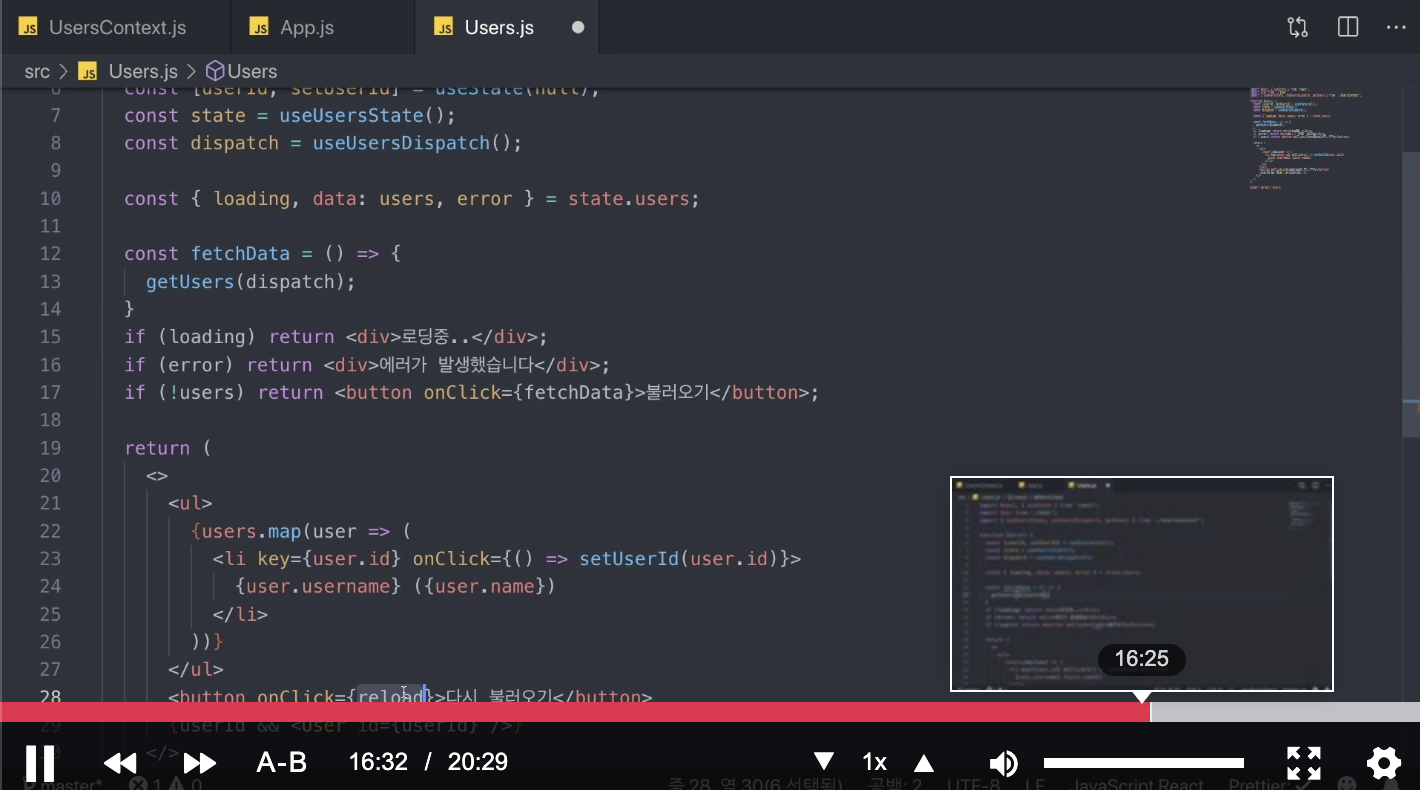The image size is (1420, 790).
Task: Switch to the App.js tab
Action: click(x=322, y=27)
